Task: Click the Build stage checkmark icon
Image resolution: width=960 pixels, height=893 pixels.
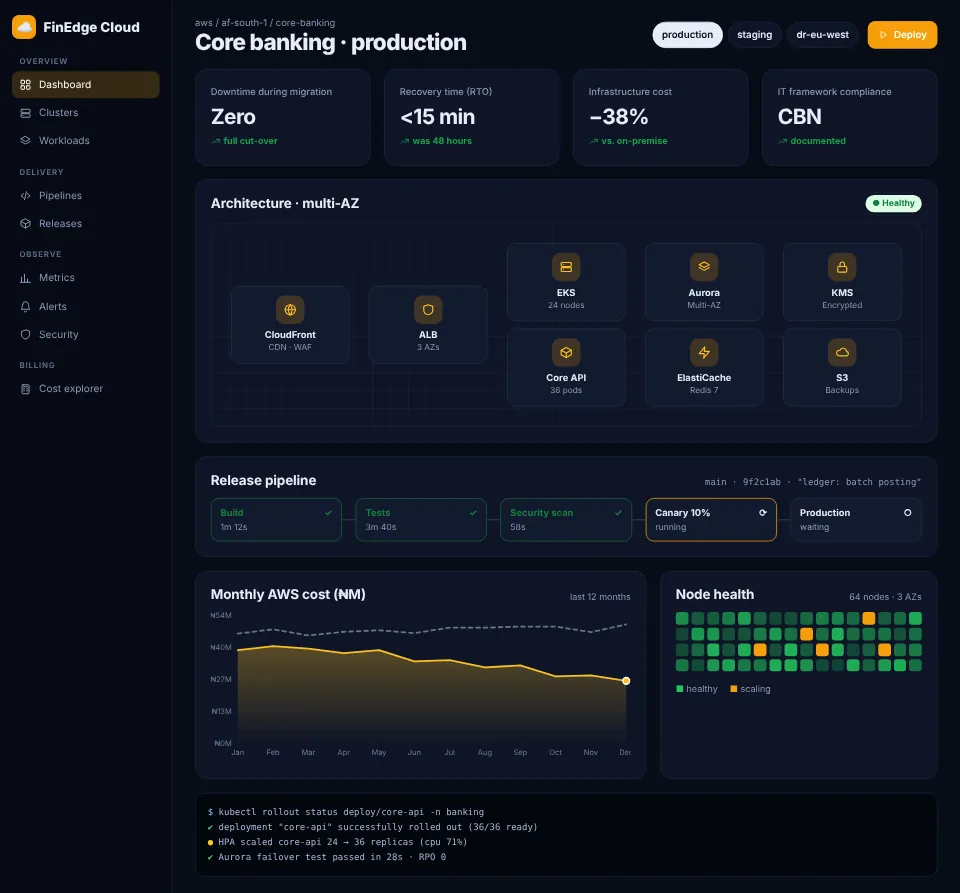Action: [x=328, y=513]
